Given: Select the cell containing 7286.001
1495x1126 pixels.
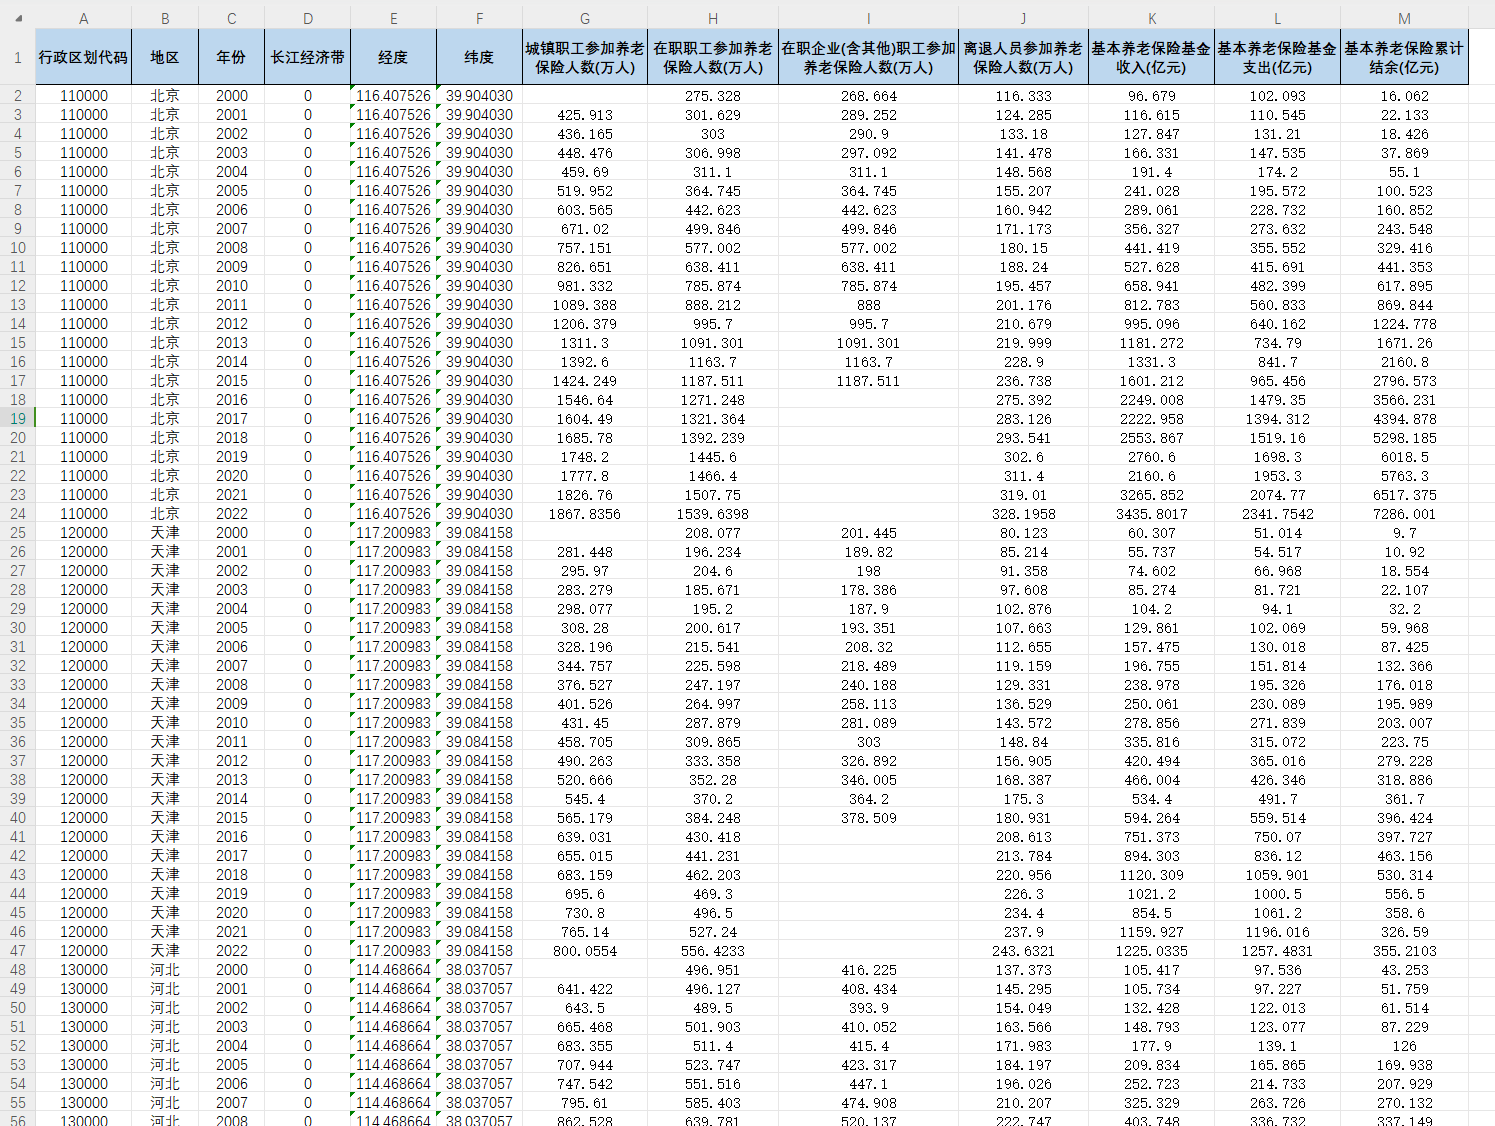Looking at the screenshot, I should pyautogui.click(x=1404, y=513).
